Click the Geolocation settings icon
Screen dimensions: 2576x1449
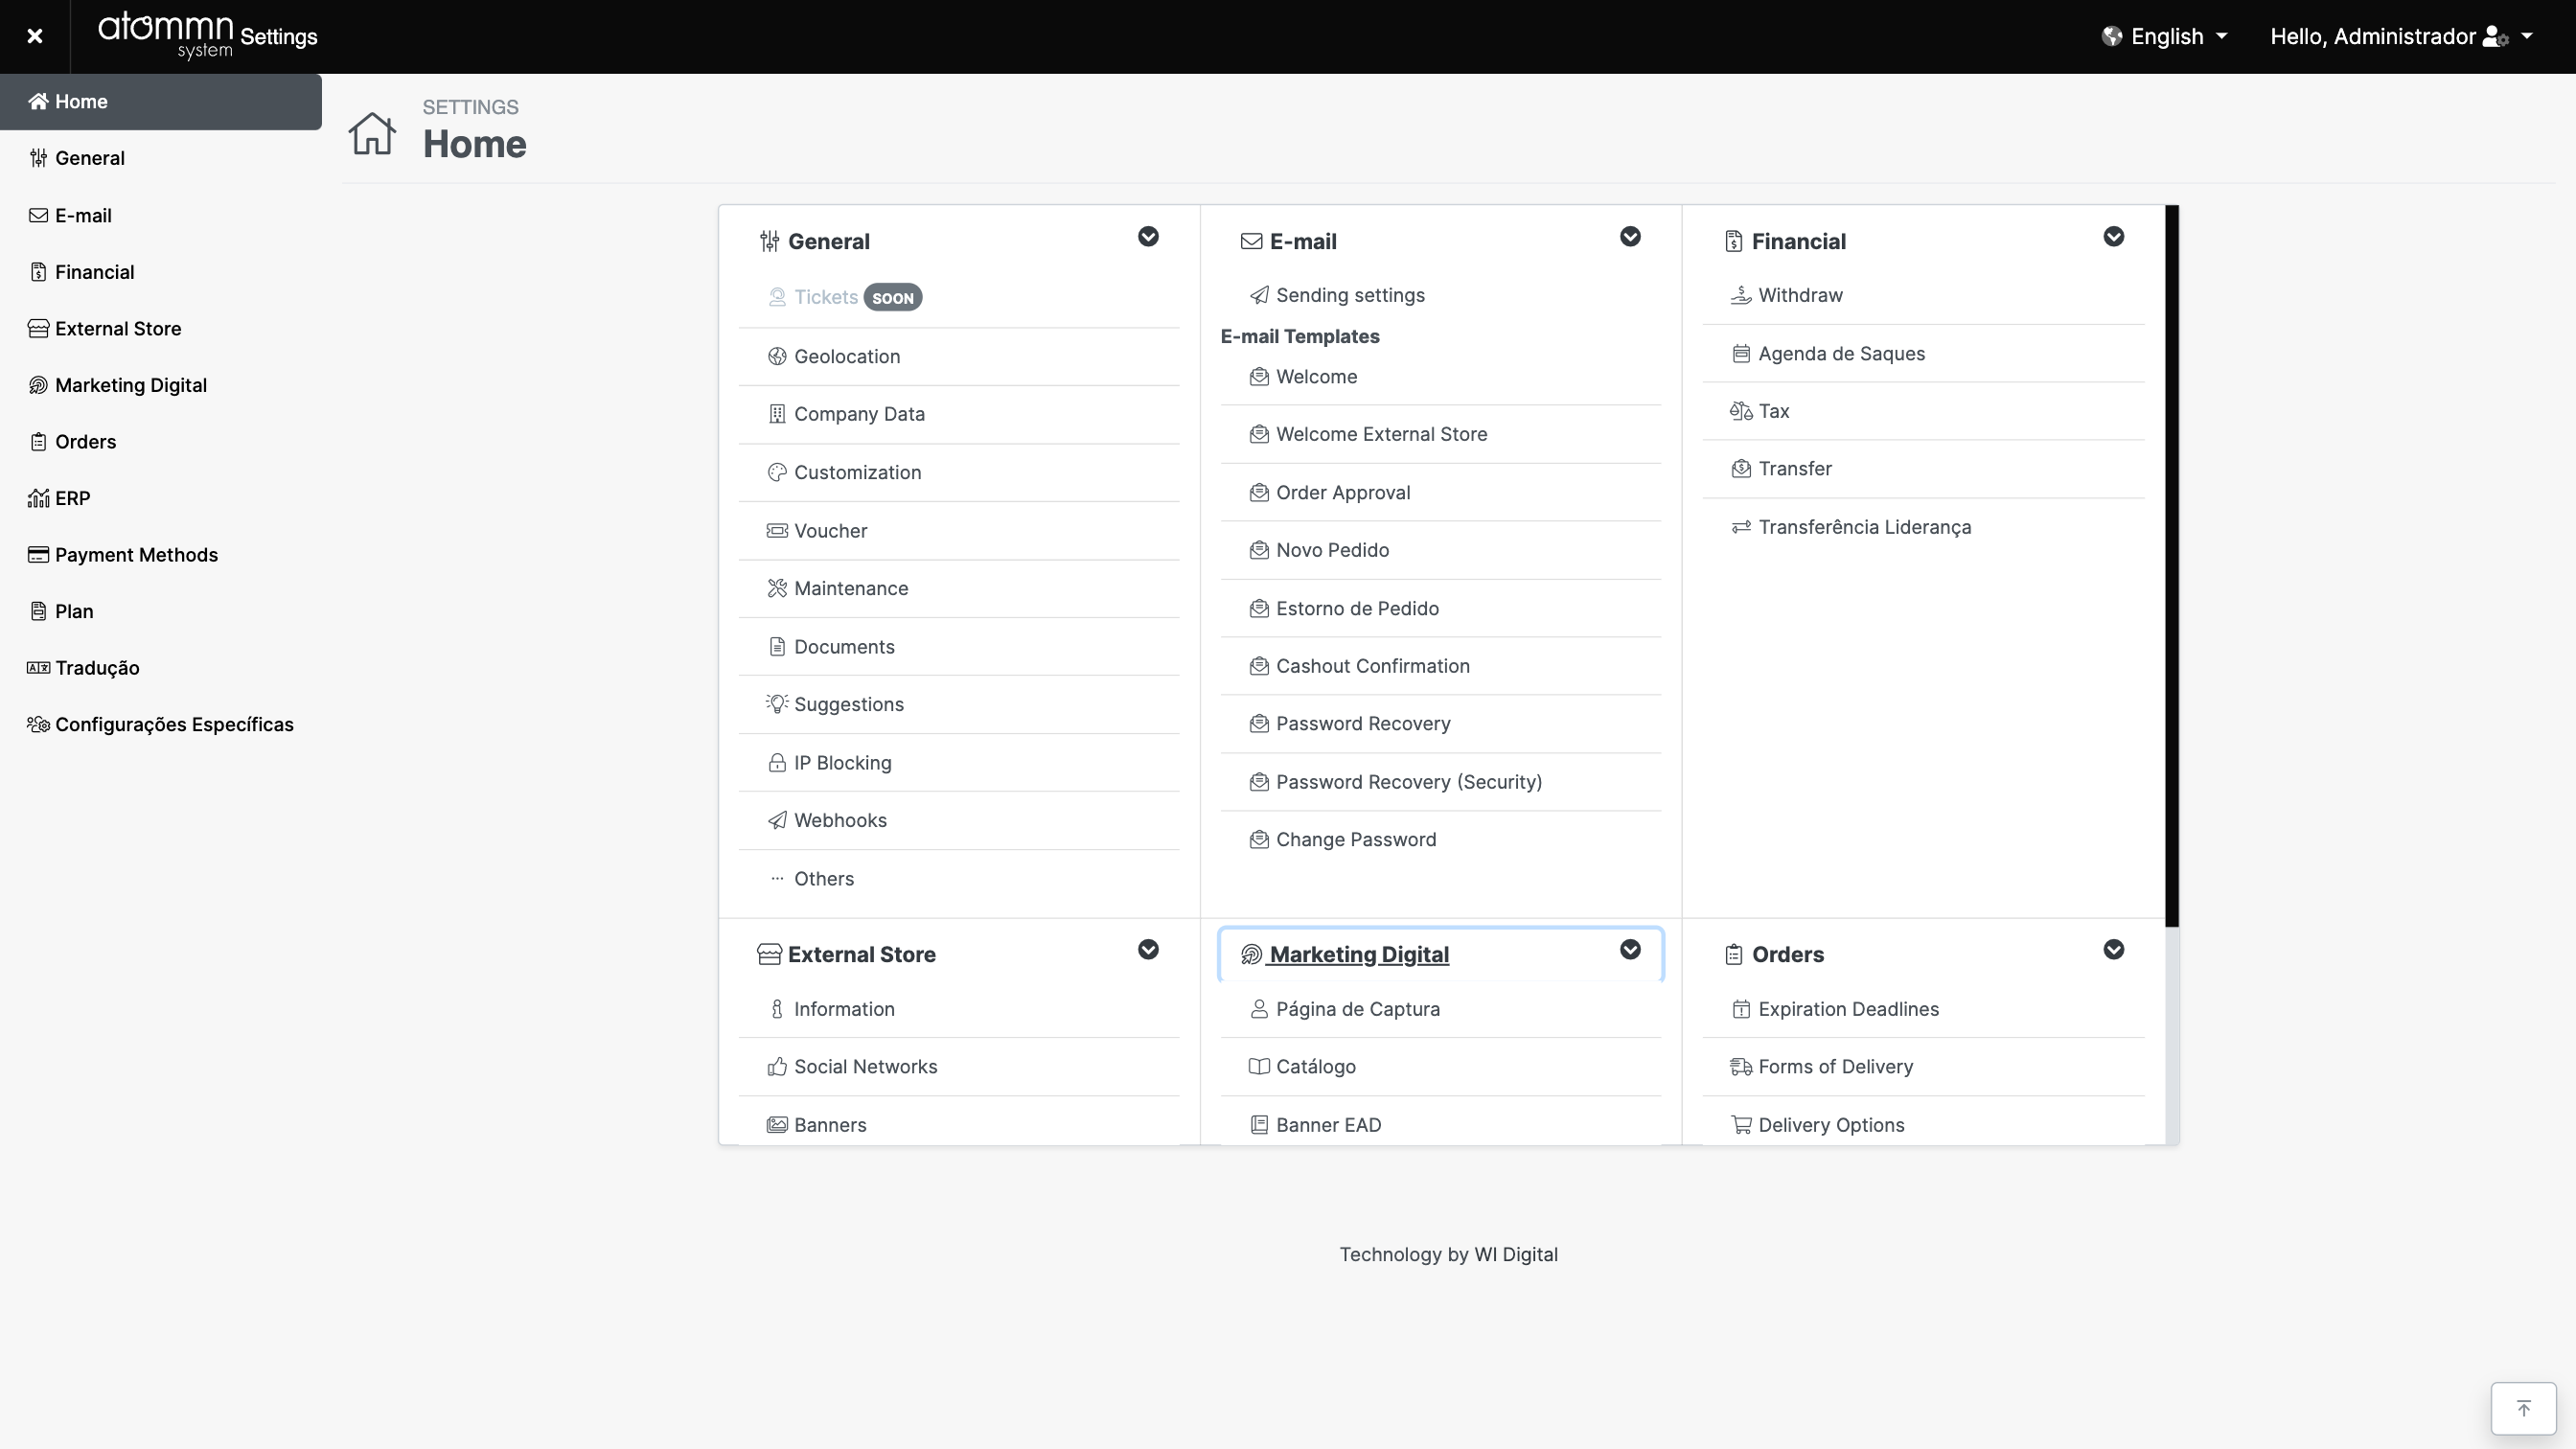778,356
